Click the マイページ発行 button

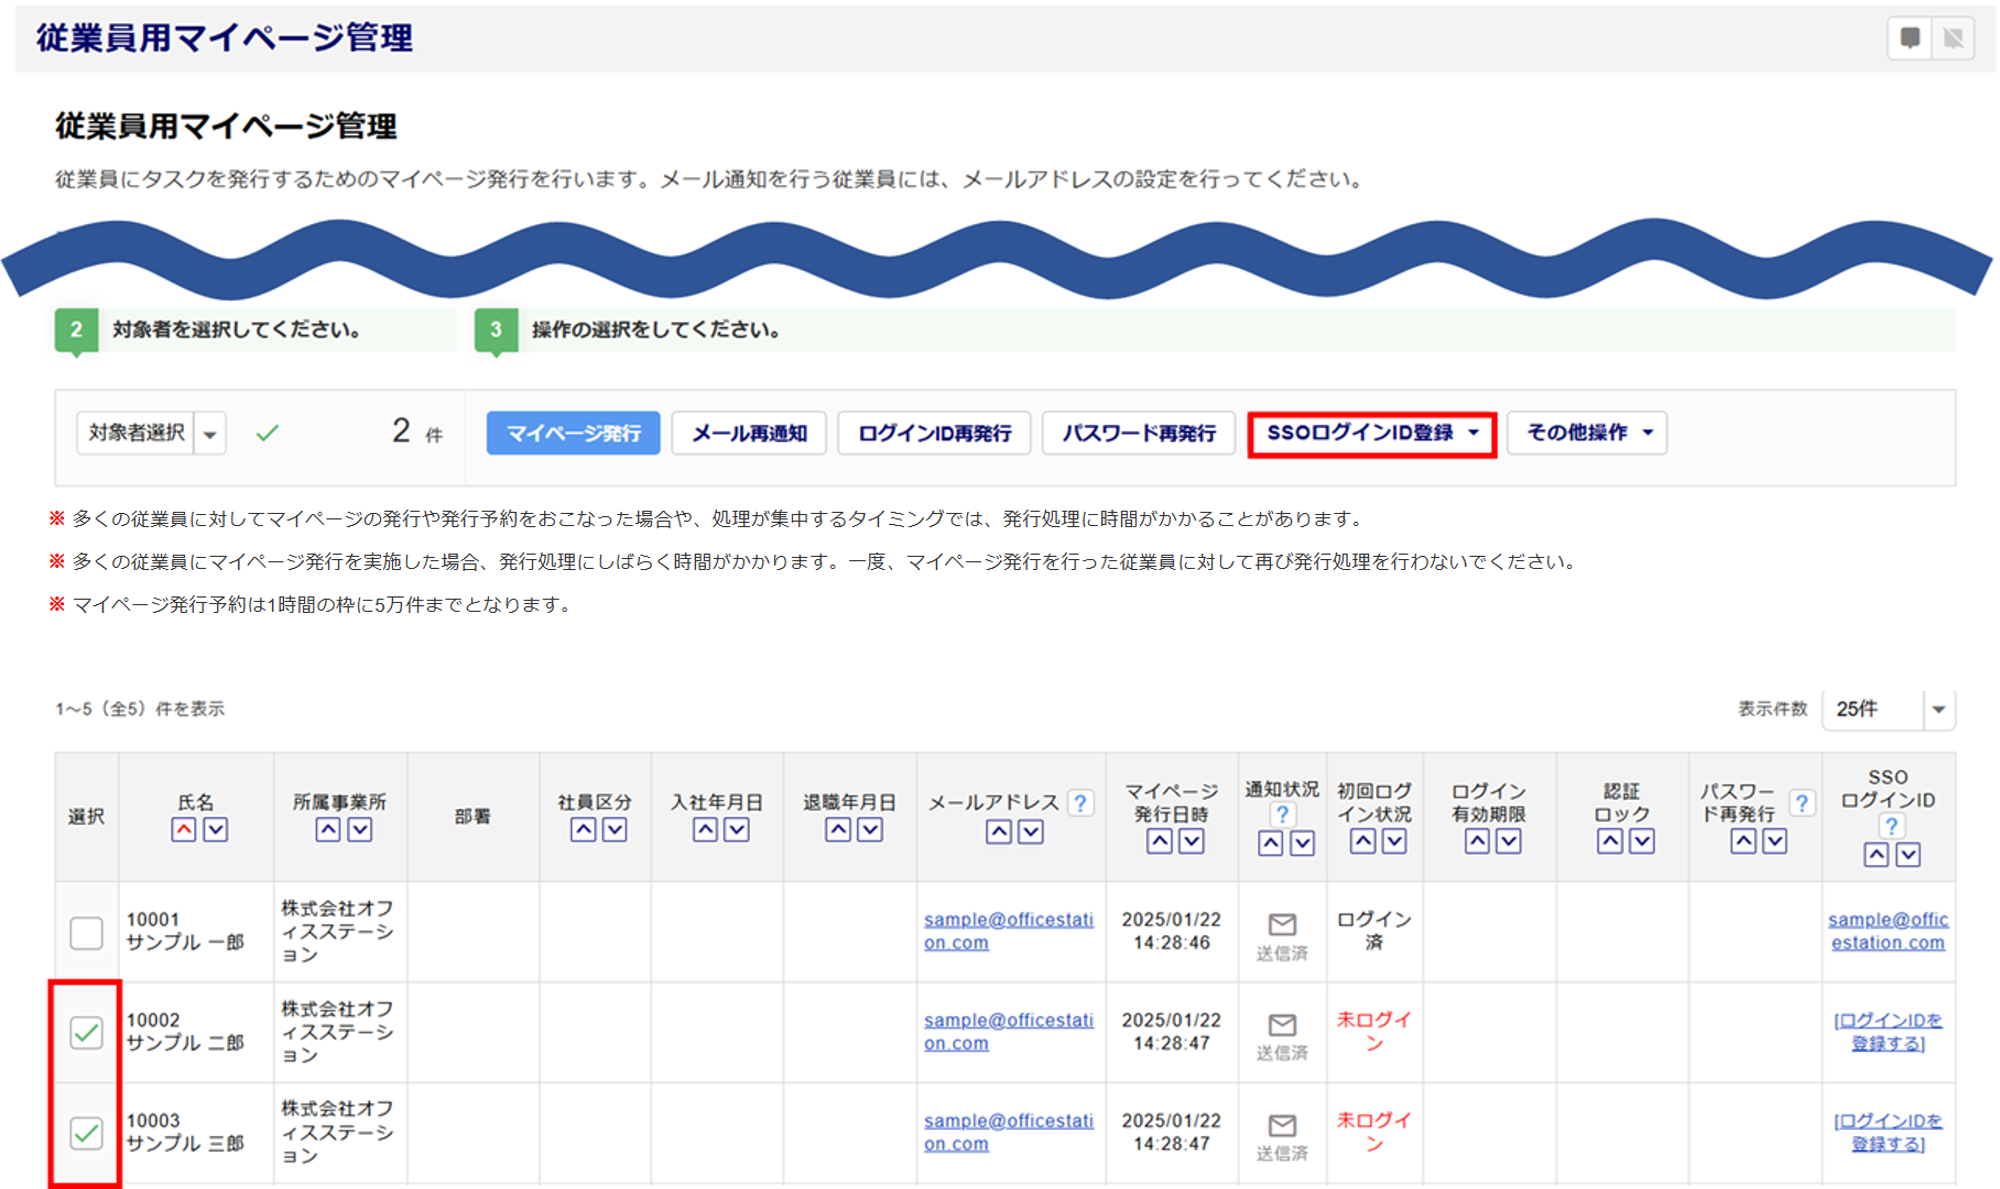(573, 433)
